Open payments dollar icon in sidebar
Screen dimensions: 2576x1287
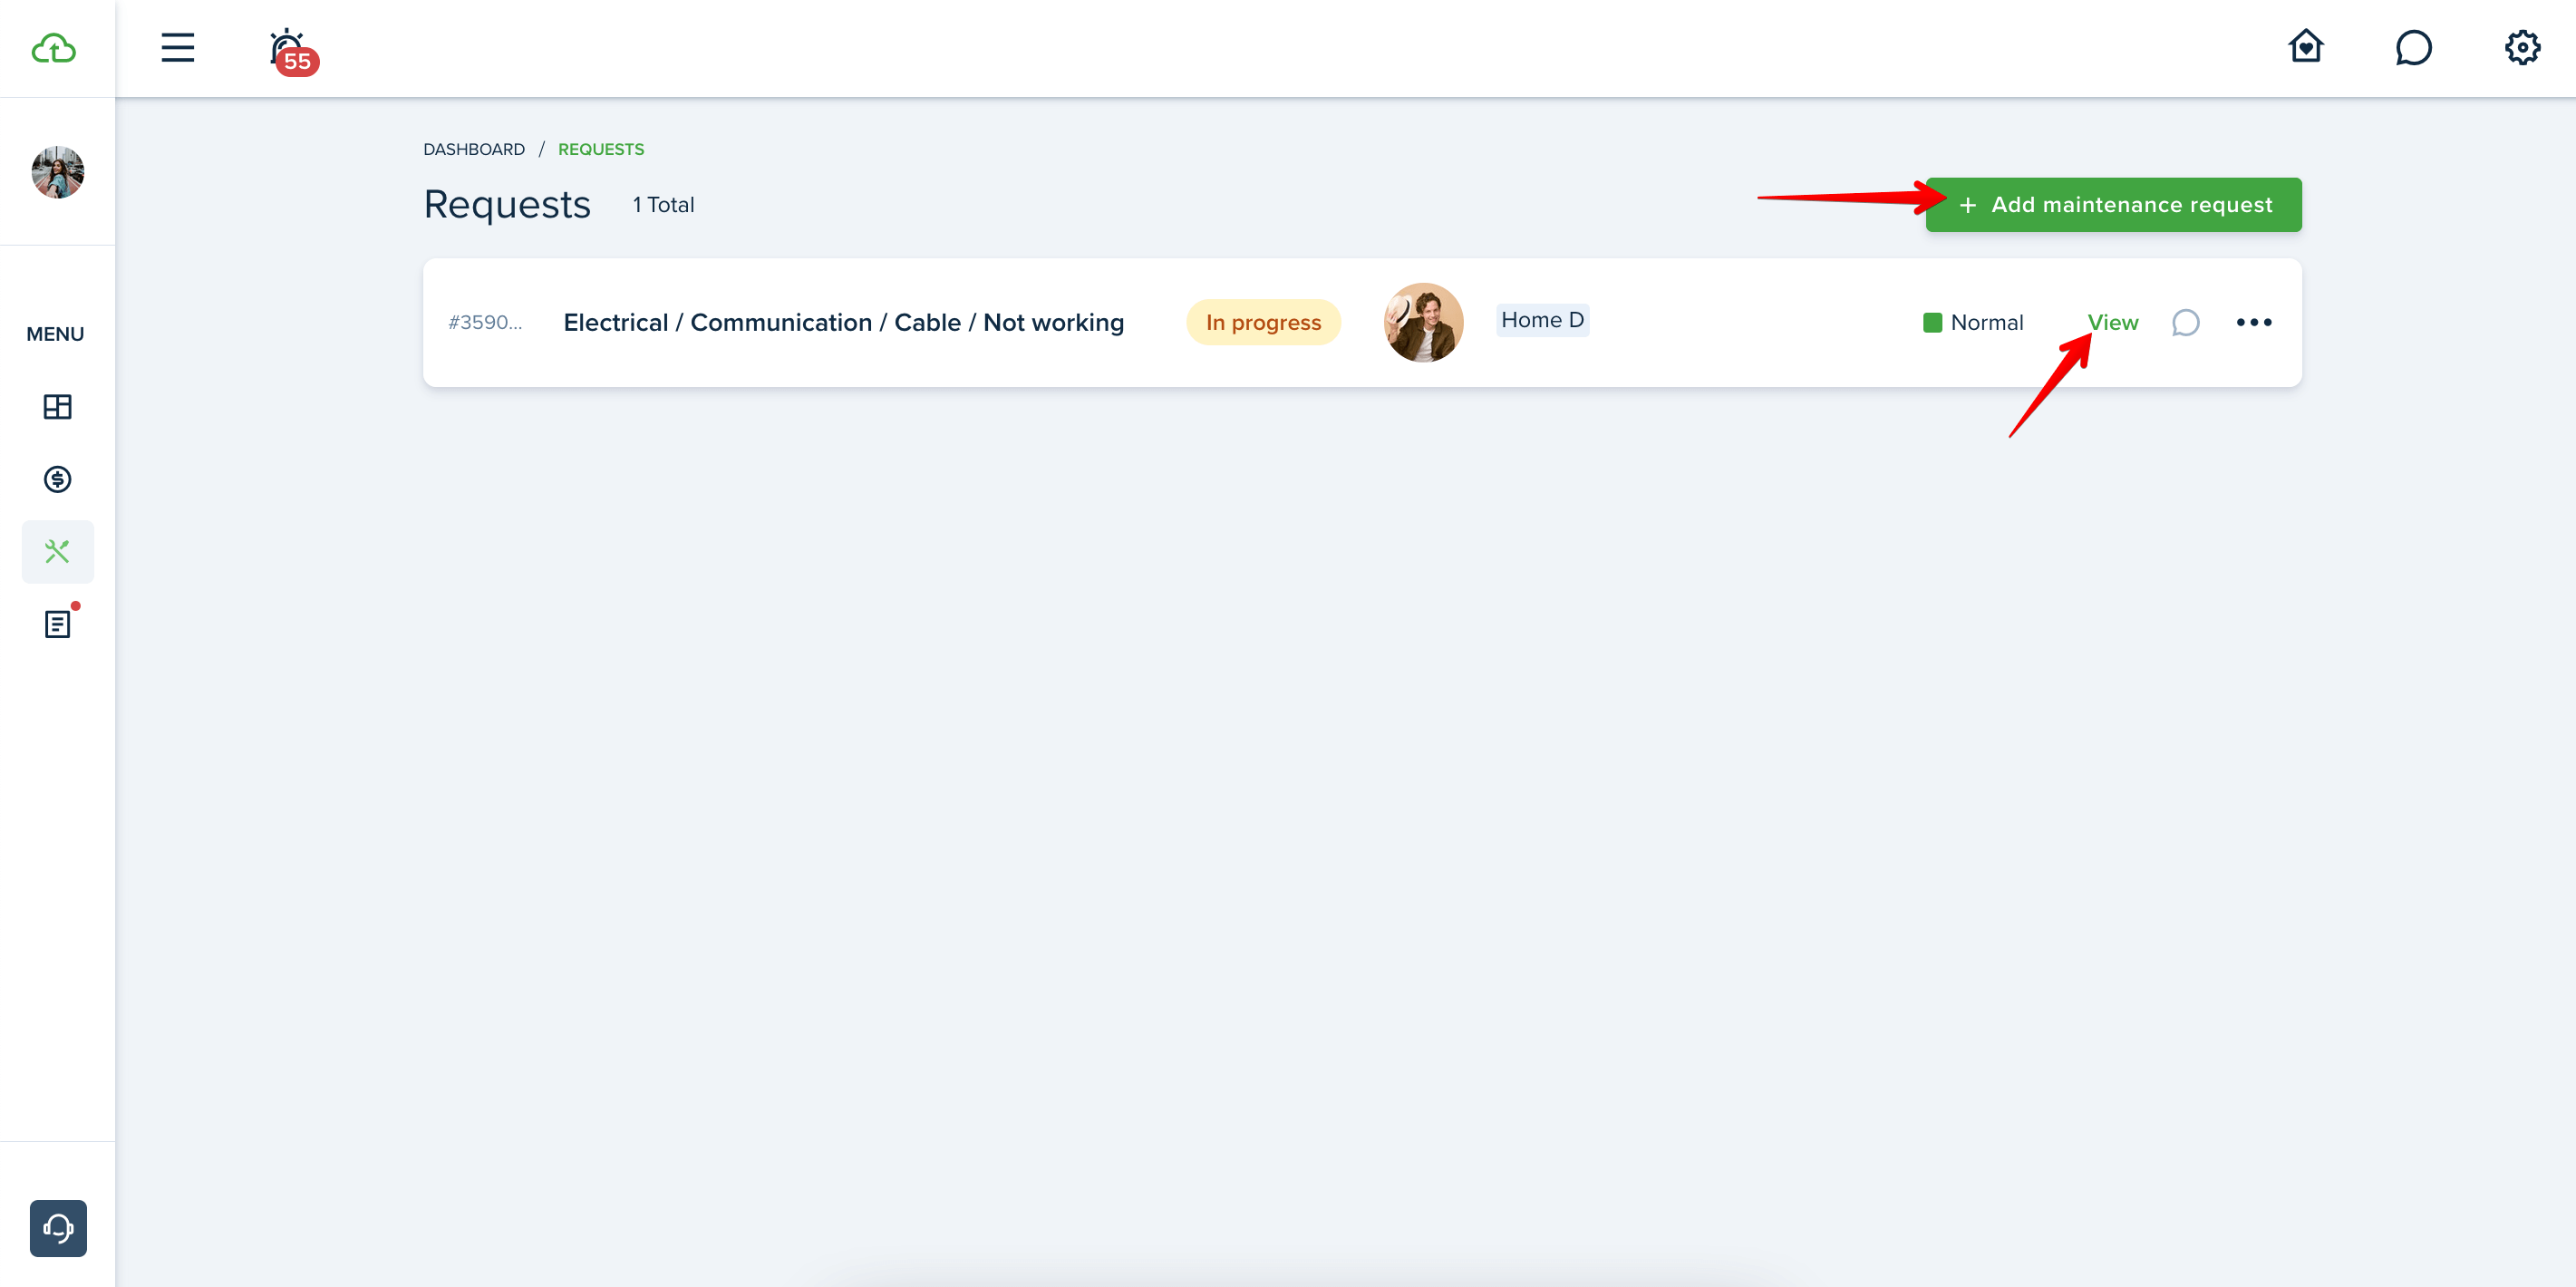[58, 479]
